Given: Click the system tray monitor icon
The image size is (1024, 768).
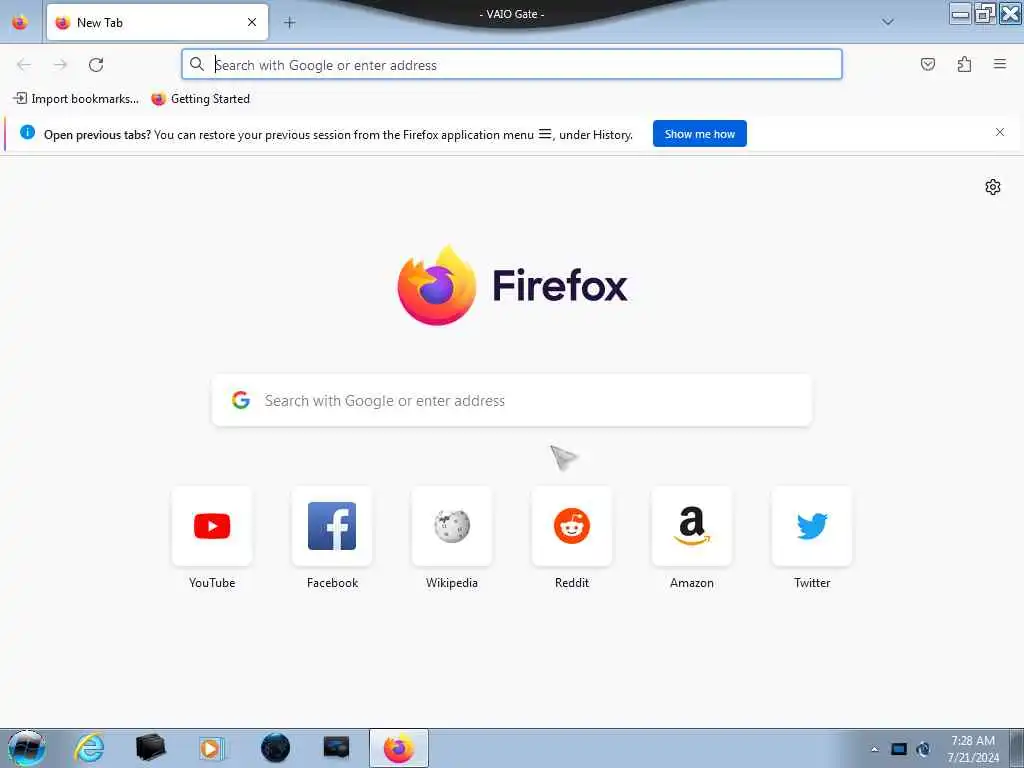Looking at the screenshot, I should (899, 749).
